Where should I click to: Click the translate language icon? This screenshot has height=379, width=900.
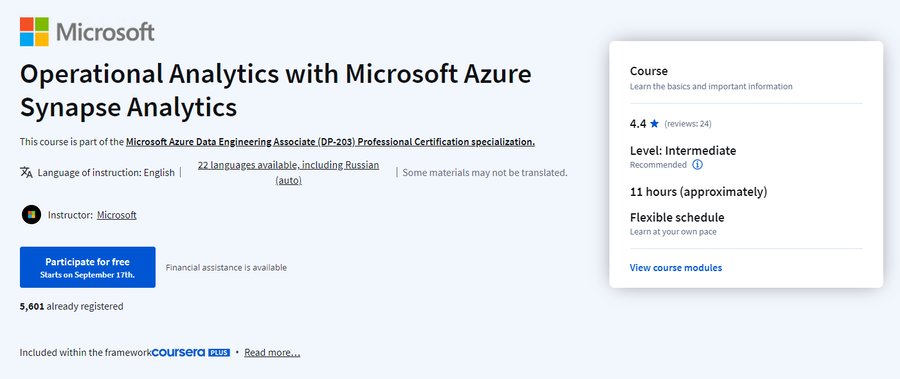(26, 172)
